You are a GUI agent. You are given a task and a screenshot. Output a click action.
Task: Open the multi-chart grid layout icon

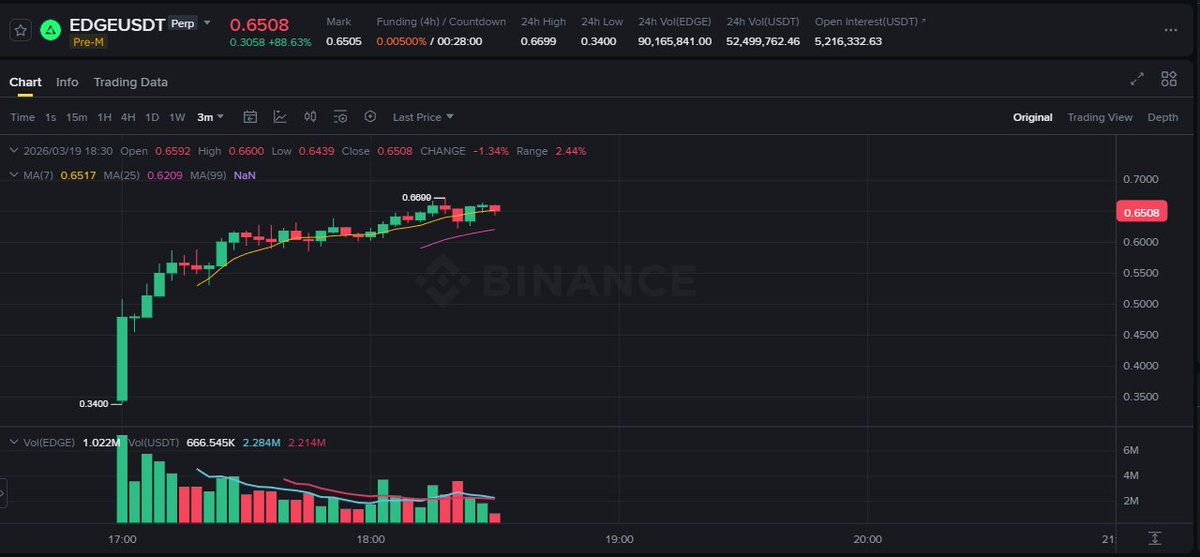point(1168,79)
